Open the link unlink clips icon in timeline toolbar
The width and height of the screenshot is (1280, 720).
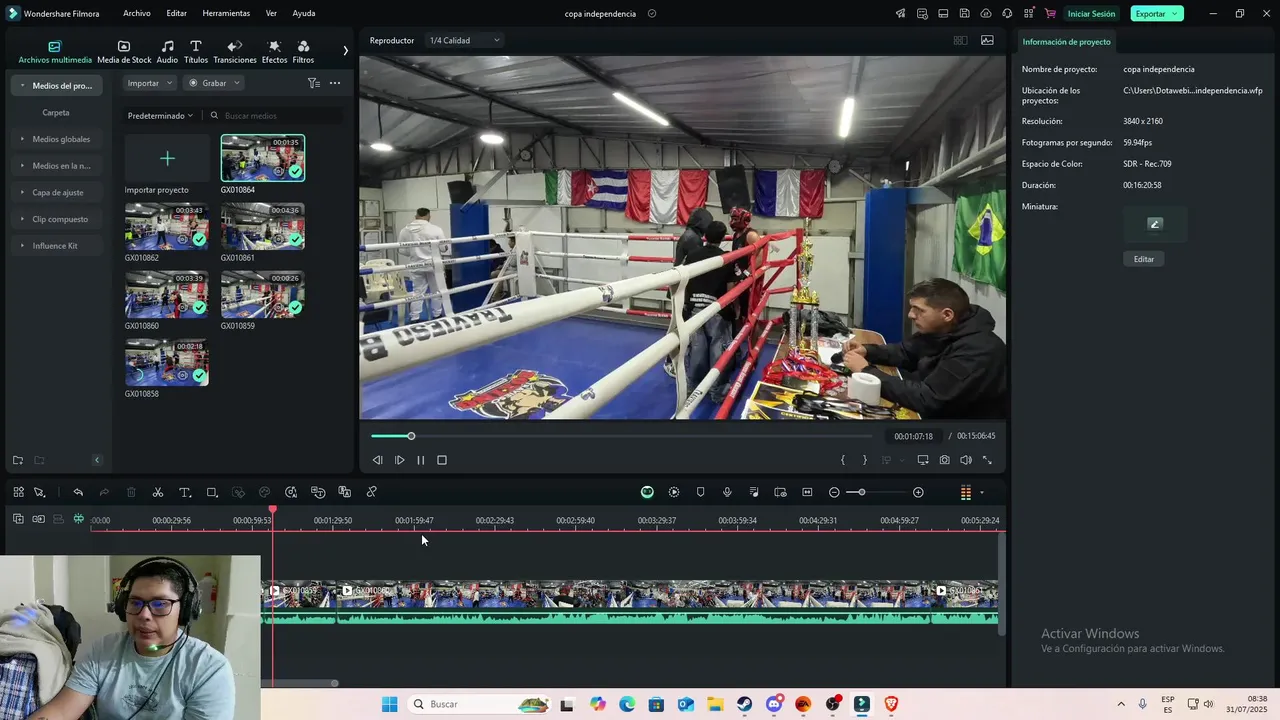371,492
